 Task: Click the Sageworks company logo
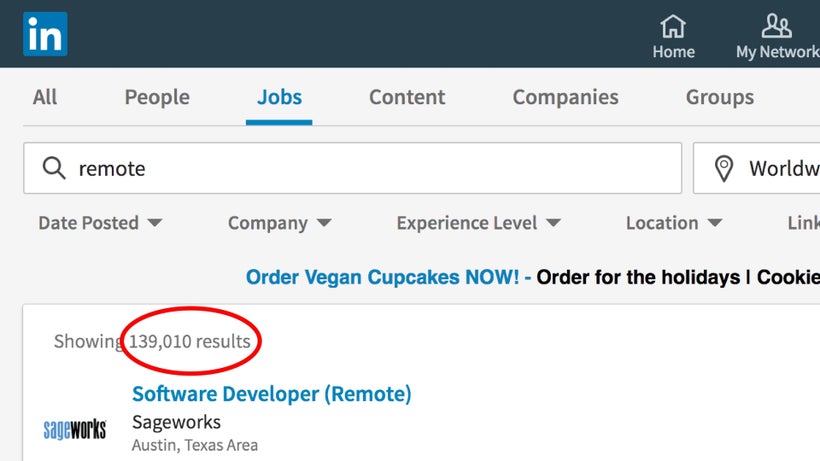pos(75,429)
